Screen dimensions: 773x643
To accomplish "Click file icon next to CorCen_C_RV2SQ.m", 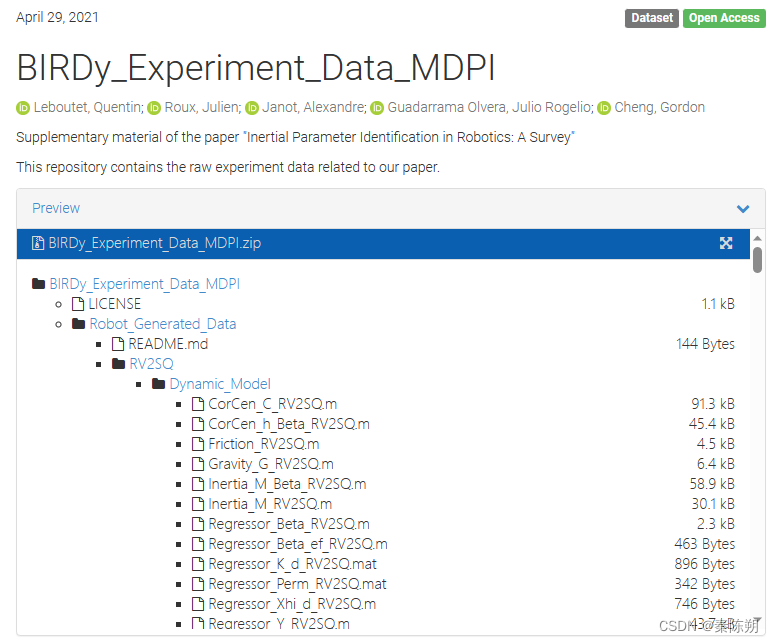I will (x=198, y=404).
